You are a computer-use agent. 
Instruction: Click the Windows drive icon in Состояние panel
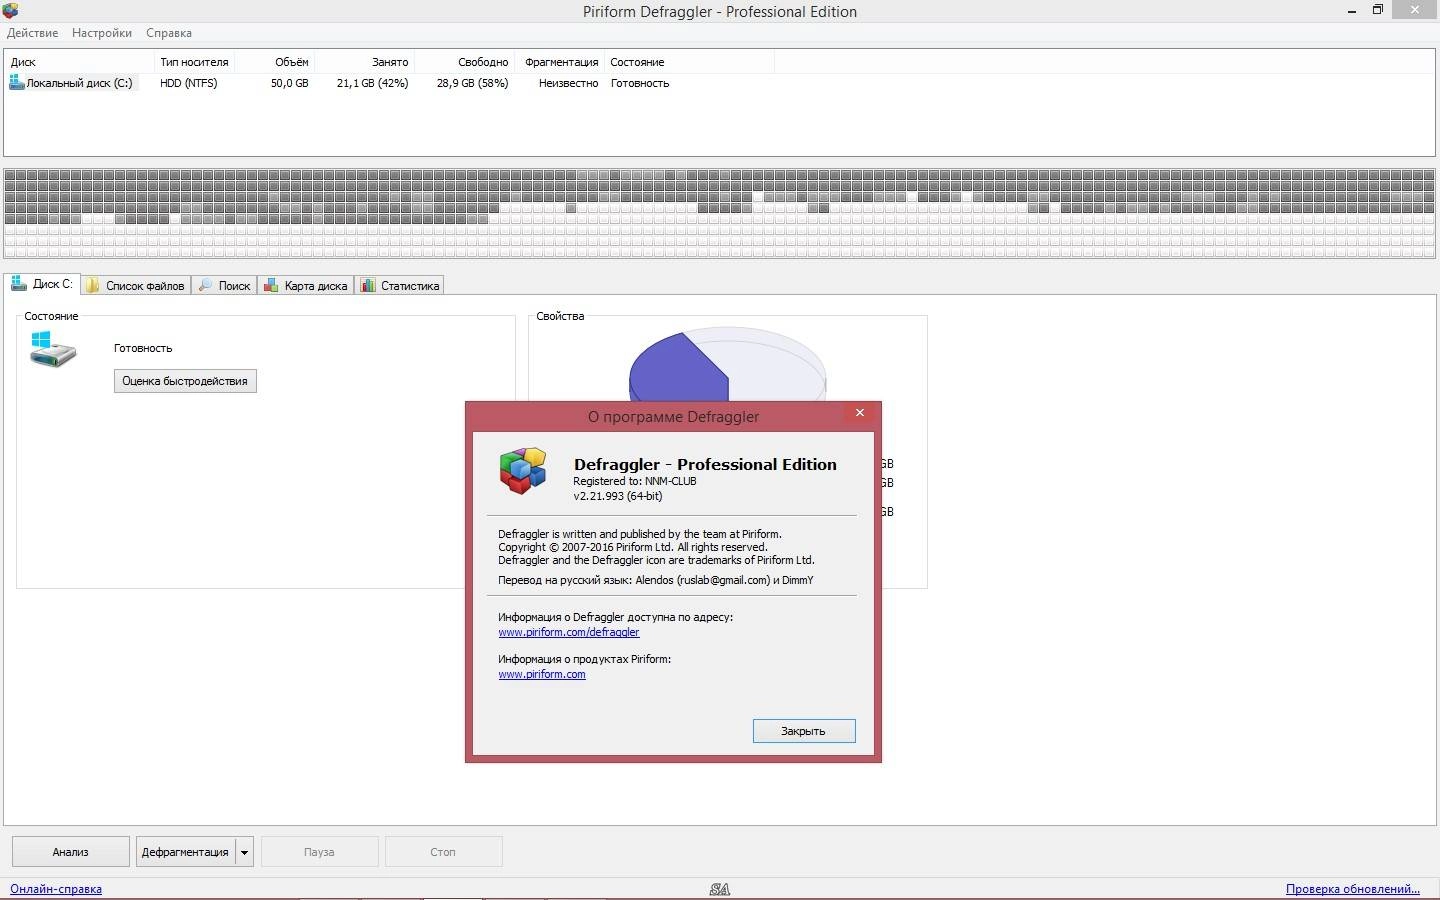coord(53,350)
